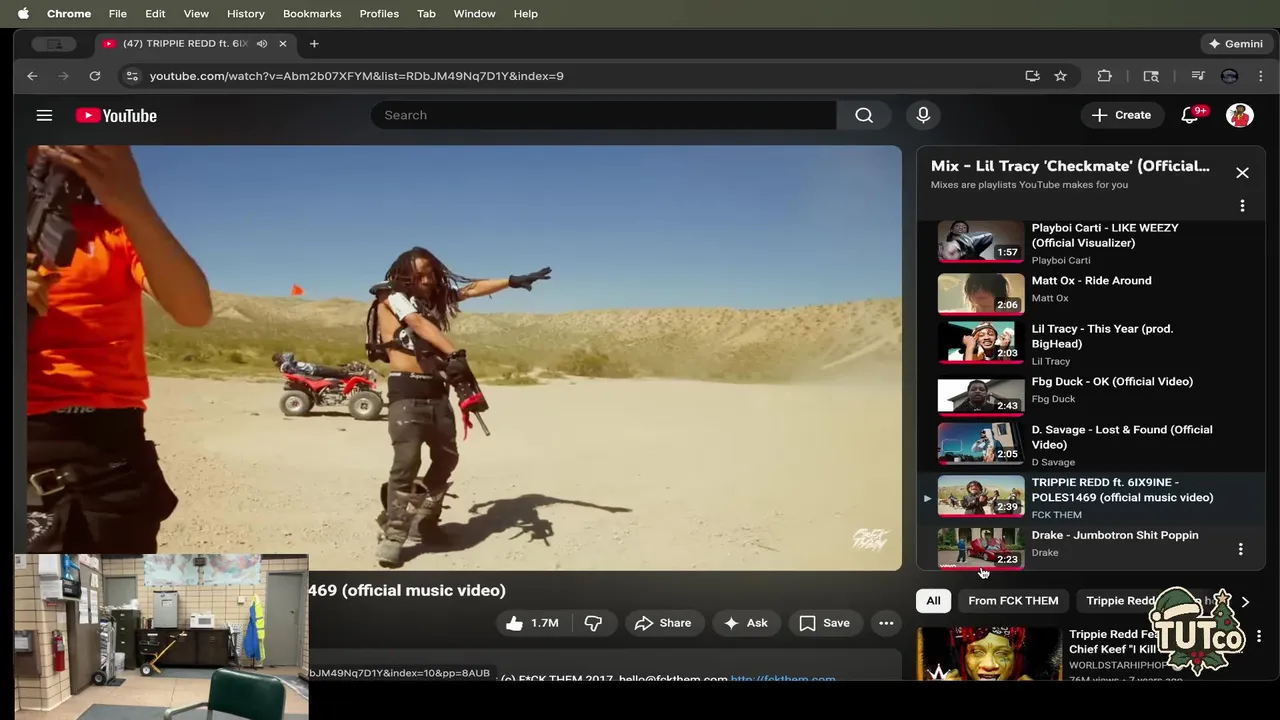Open the Chrome extensions puzzle icon
The image size is (1280, 720).
[x=1104, y=76]
